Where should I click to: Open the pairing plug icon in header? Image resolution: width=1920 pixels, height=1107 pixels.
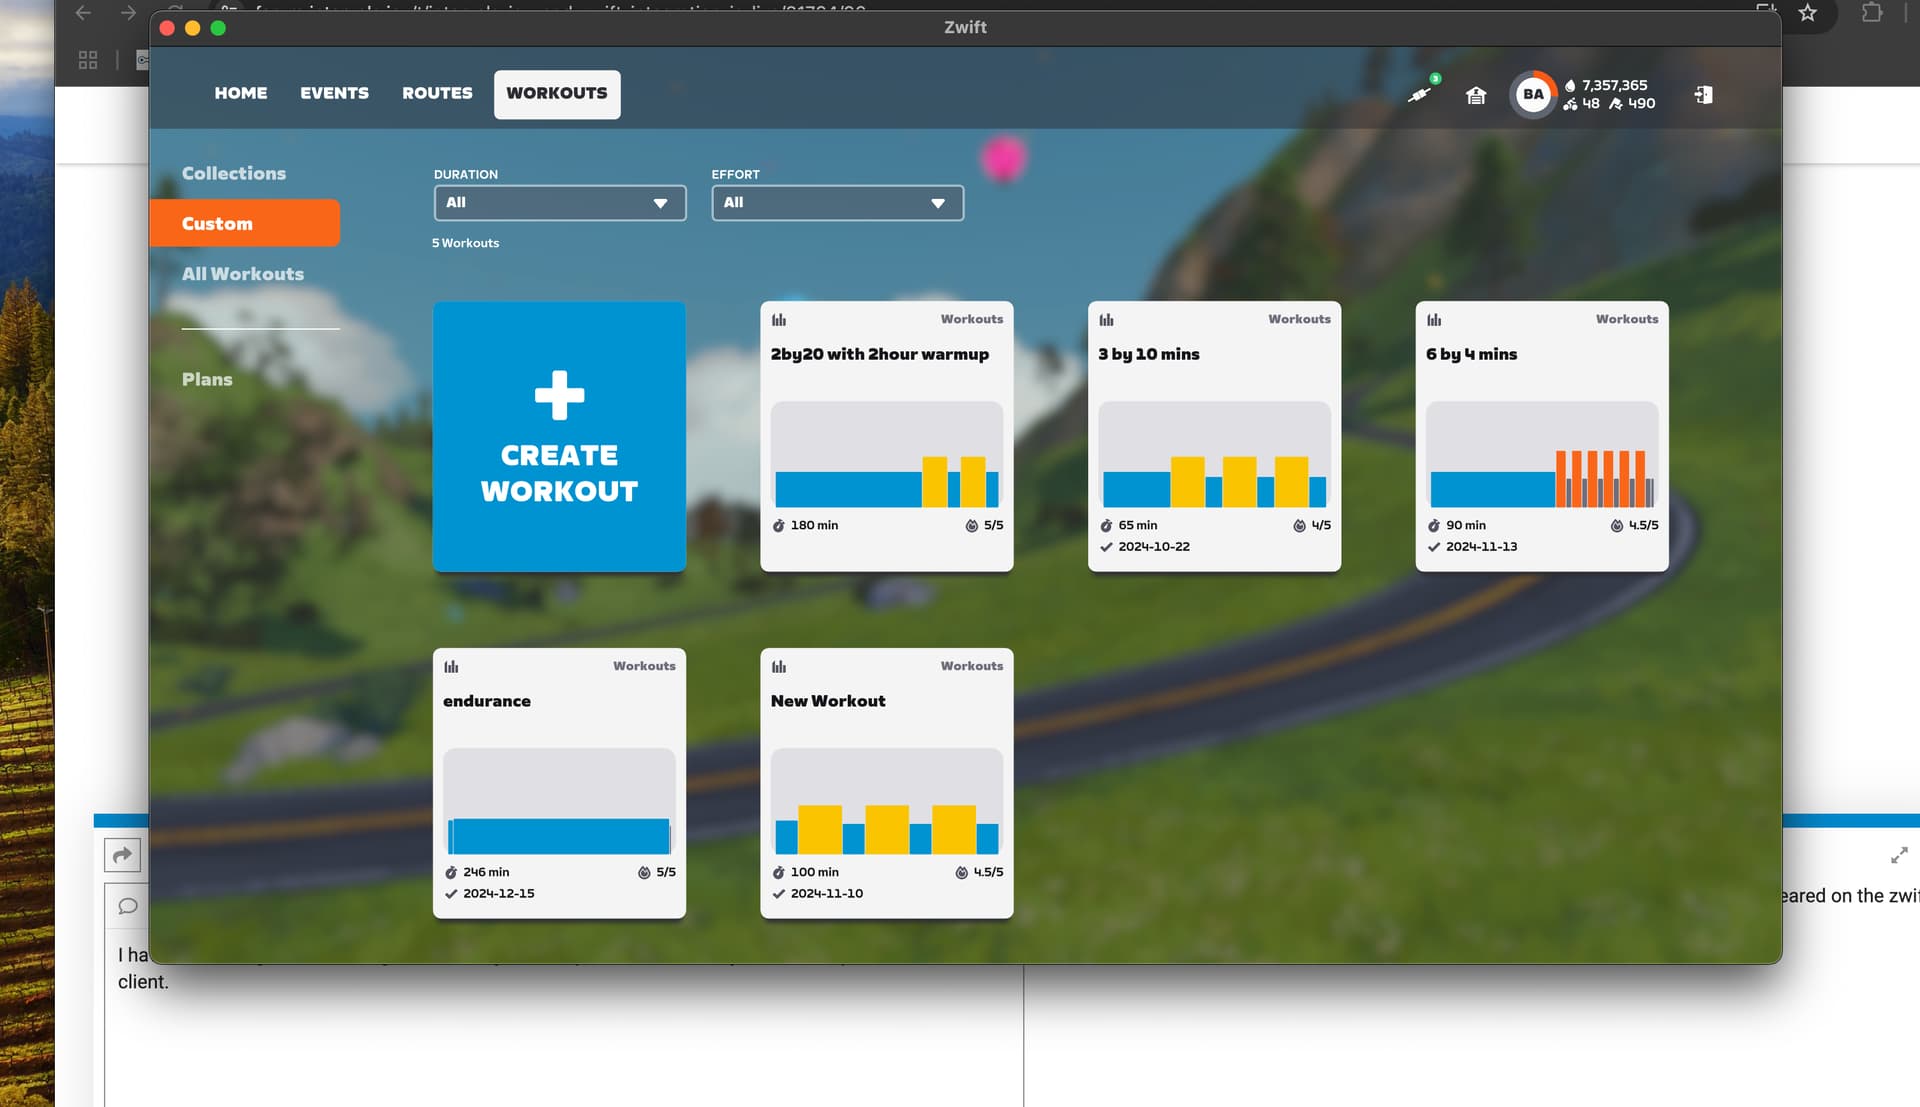[x=1420, y=94]
